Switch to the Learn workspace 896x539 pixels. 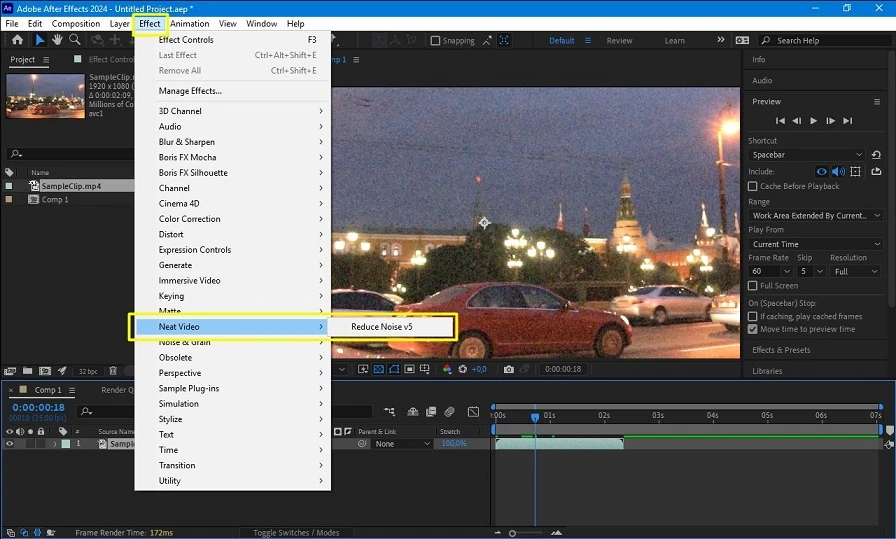click(675, 41)
